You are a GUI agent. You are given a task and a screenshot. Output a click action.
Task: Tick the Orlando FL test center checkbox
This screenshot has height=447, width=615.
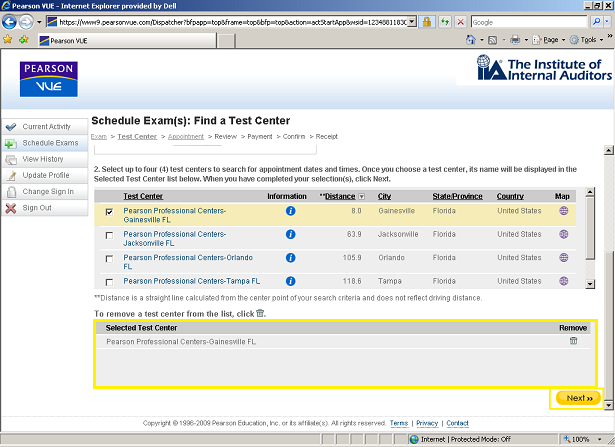[109, 258]
